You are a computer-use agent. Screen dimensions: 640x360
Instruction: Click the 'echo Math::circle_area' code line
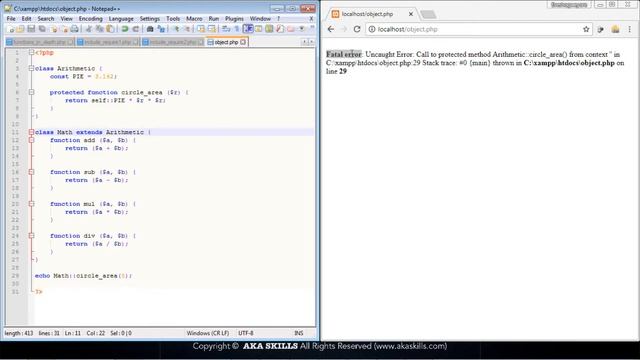coord(83,276)
